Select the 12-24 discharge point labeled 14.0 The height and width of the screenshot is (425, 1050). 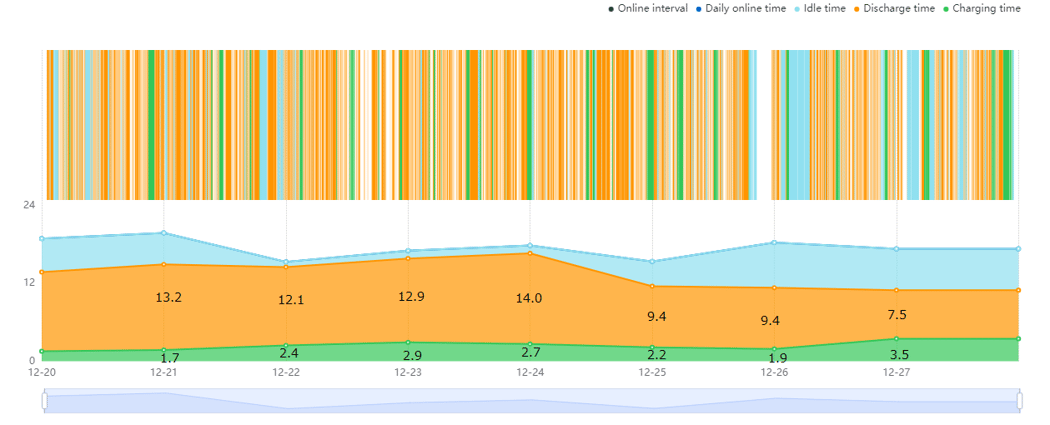530,253
